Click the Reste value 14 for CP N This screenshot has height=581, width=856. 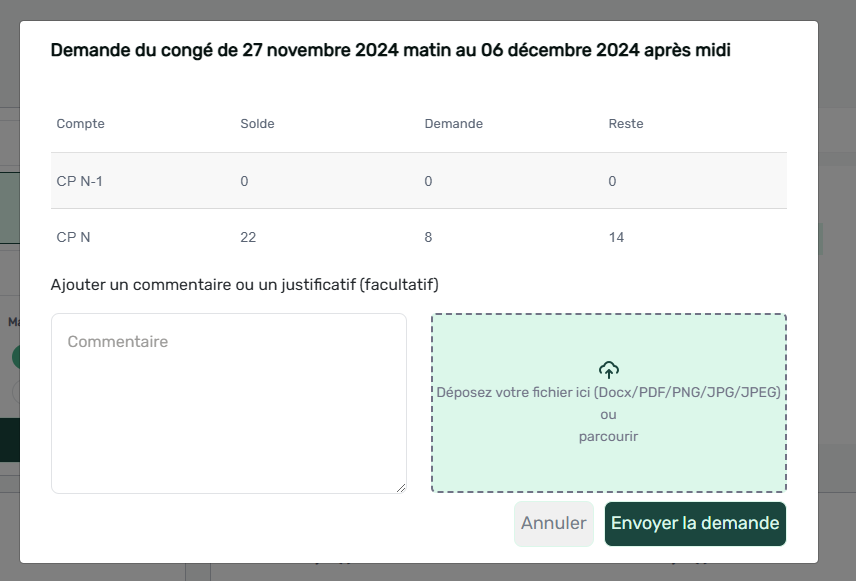coord(617,237)
